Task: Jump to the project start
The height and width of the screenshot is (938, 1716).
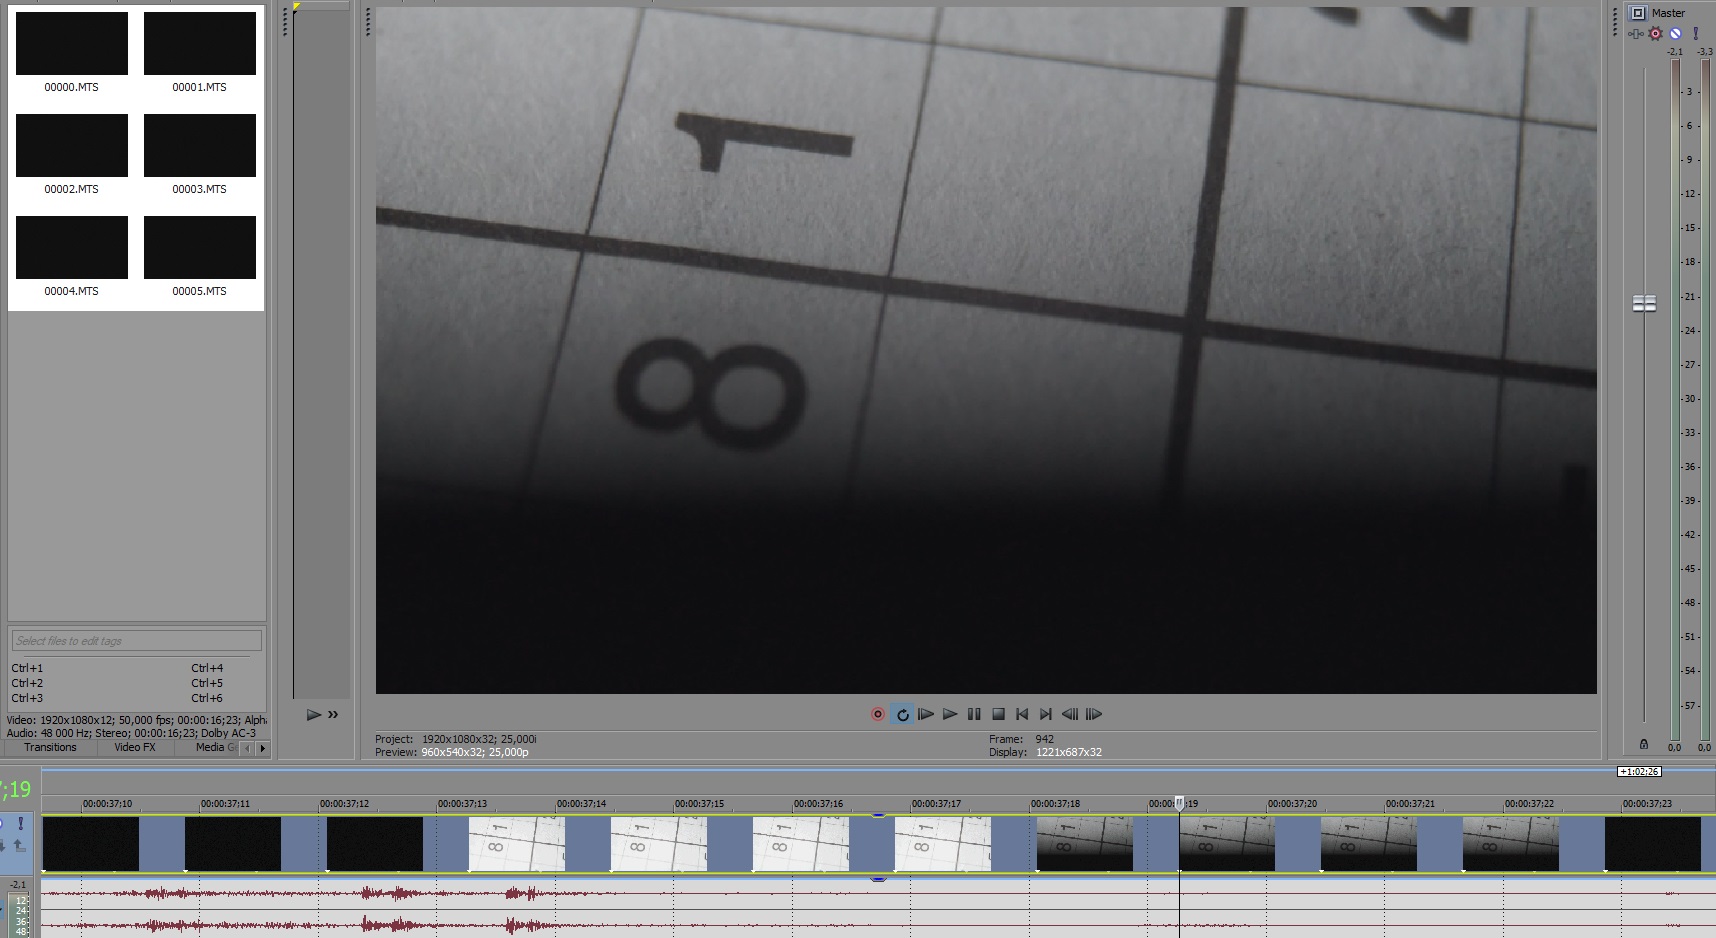Action: click(x=1022, y=714)
